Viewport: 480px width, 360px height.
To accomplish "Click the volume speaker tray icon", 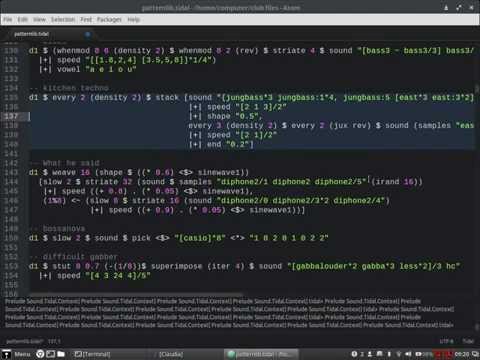I will (x=408, y=354).
